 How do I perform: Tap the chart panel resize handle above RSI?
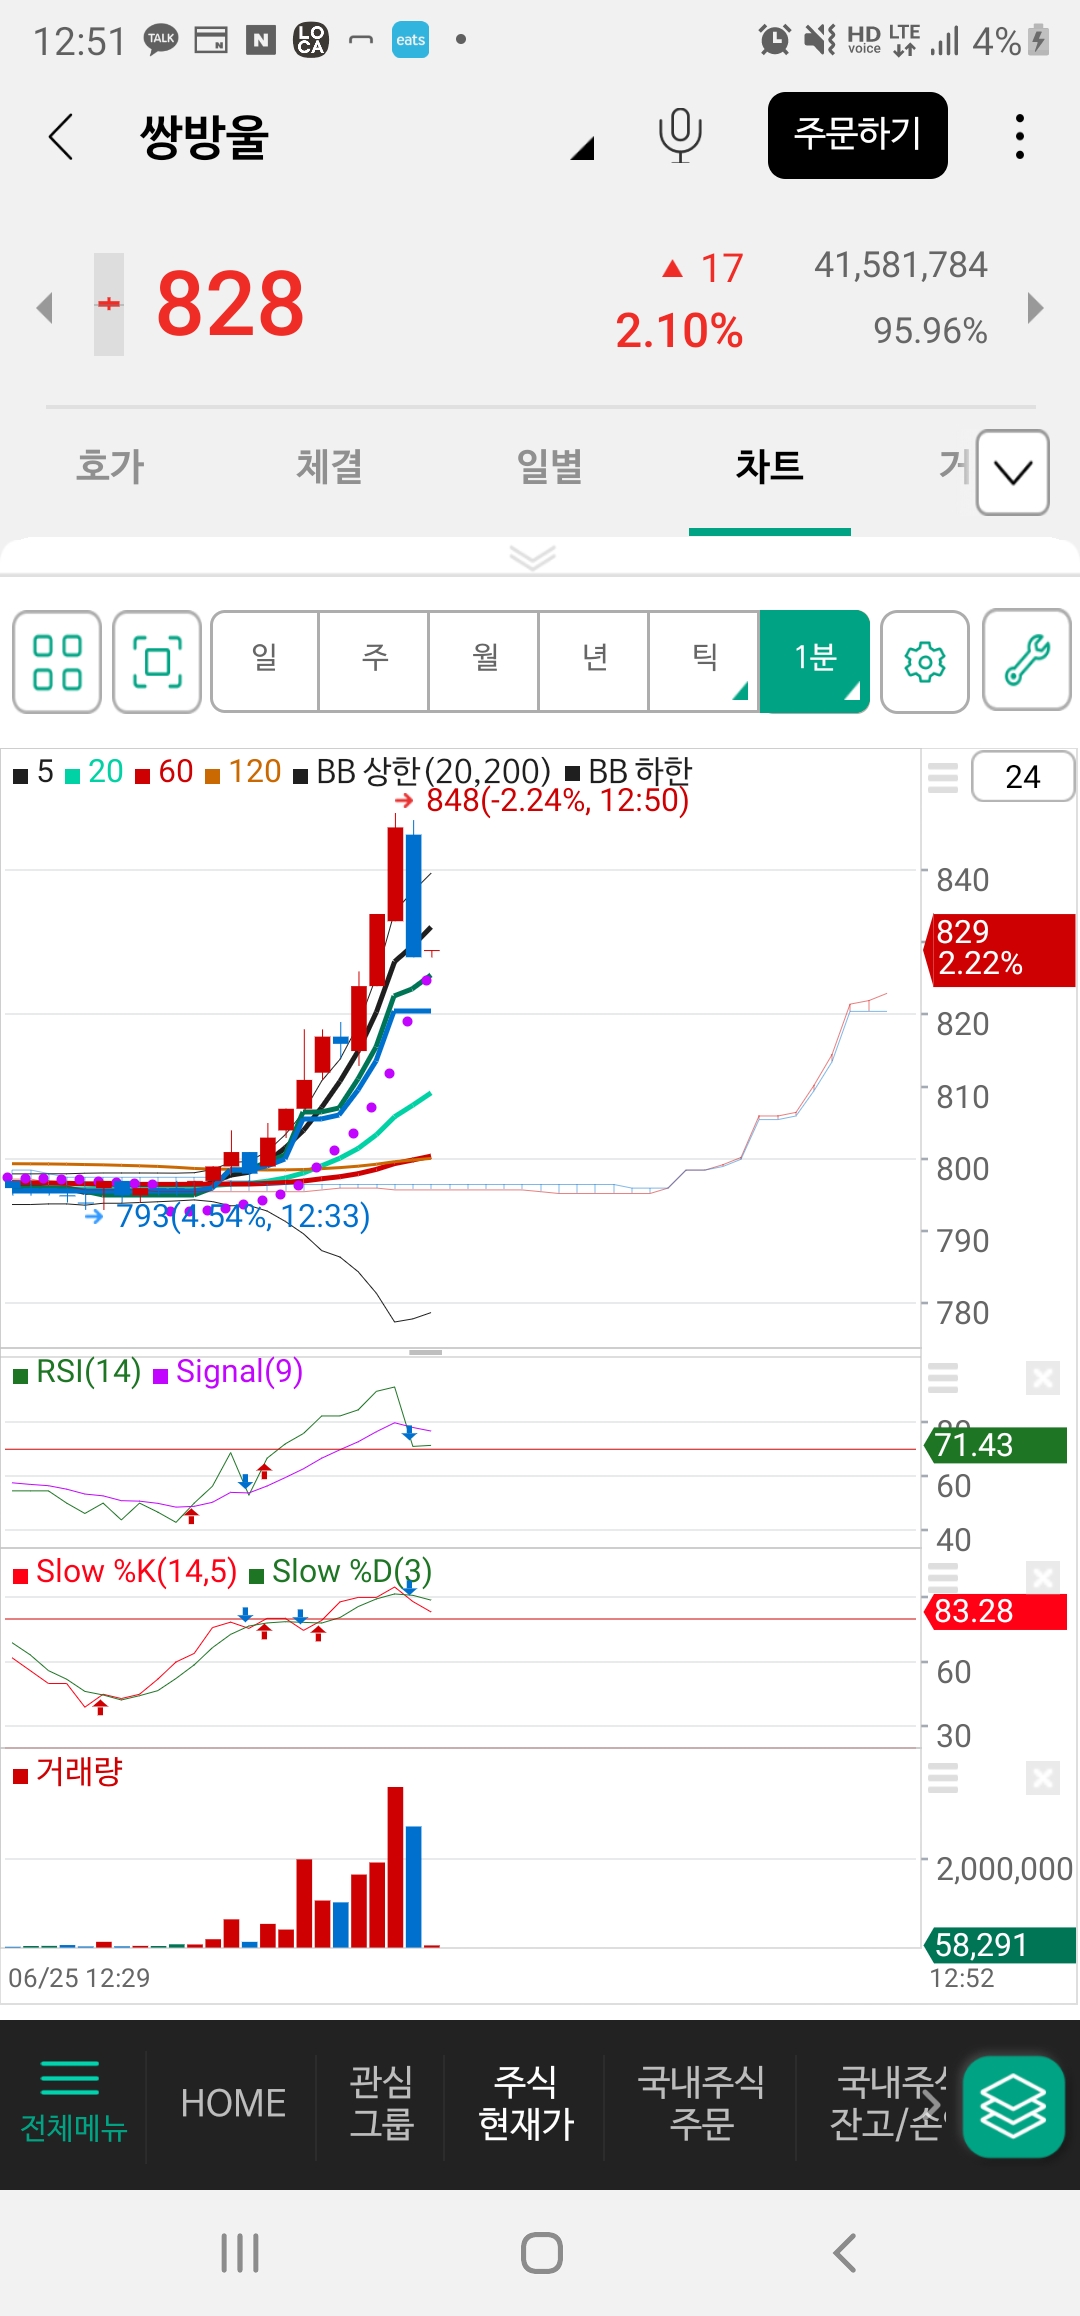pos(425,1352)
